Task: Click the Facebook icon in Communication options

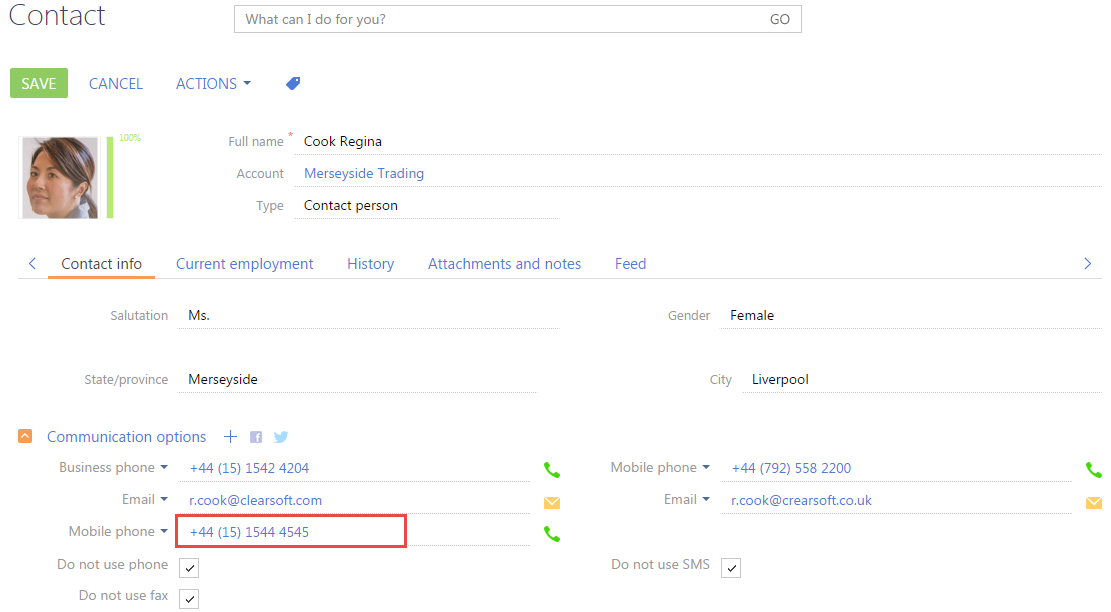Action: (x=256, y=437)
